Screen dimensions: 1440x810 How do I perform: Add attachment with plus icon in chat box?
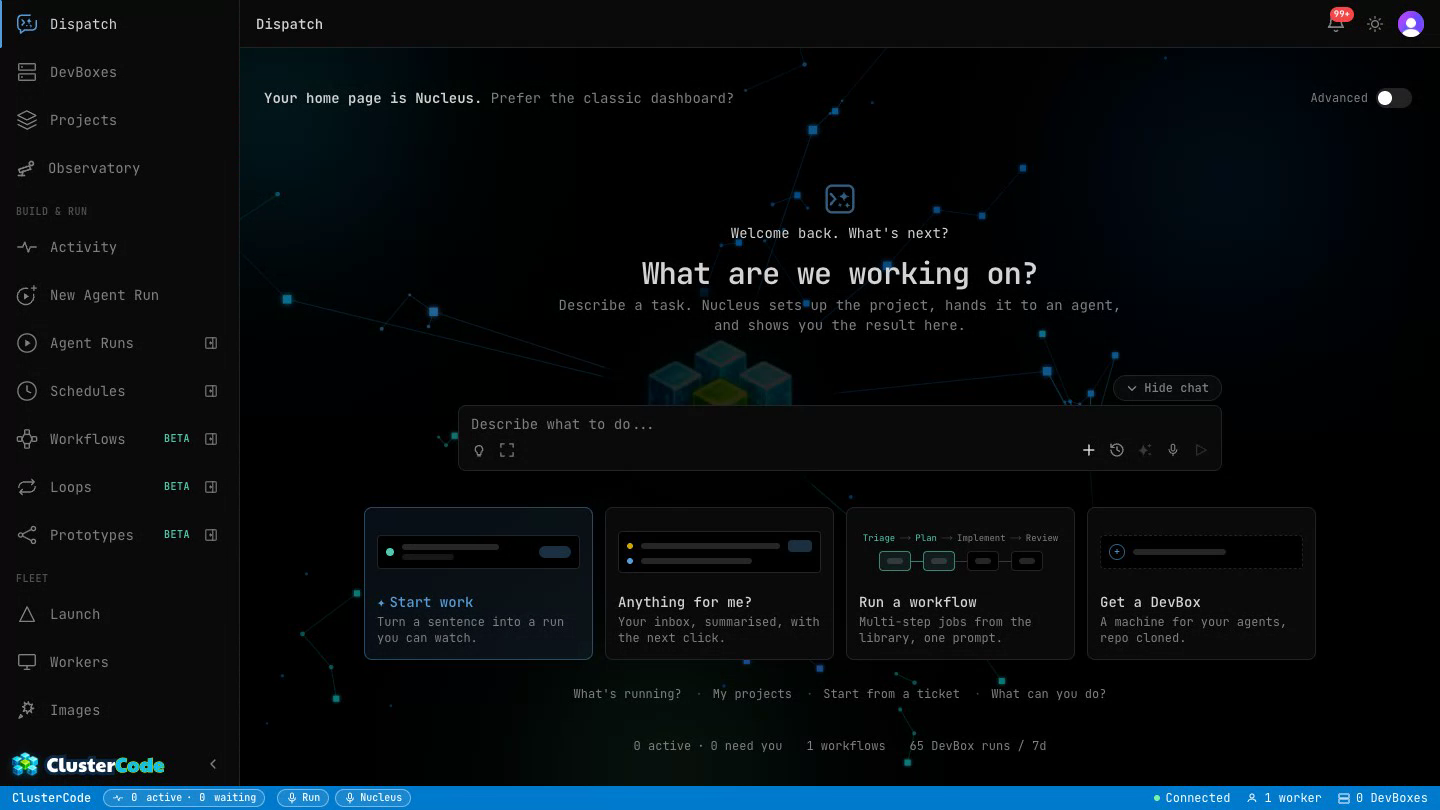1089,450
